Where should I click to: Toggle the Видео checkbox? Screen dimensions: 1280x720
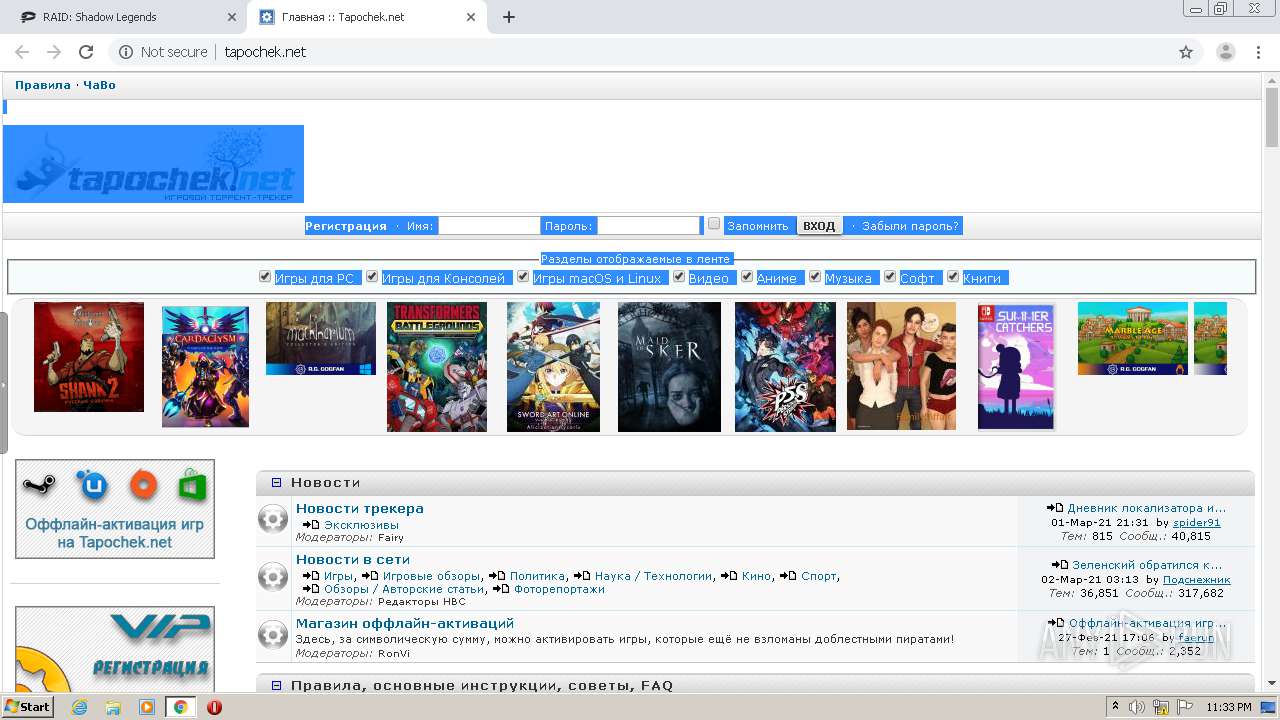click(679, 277)
